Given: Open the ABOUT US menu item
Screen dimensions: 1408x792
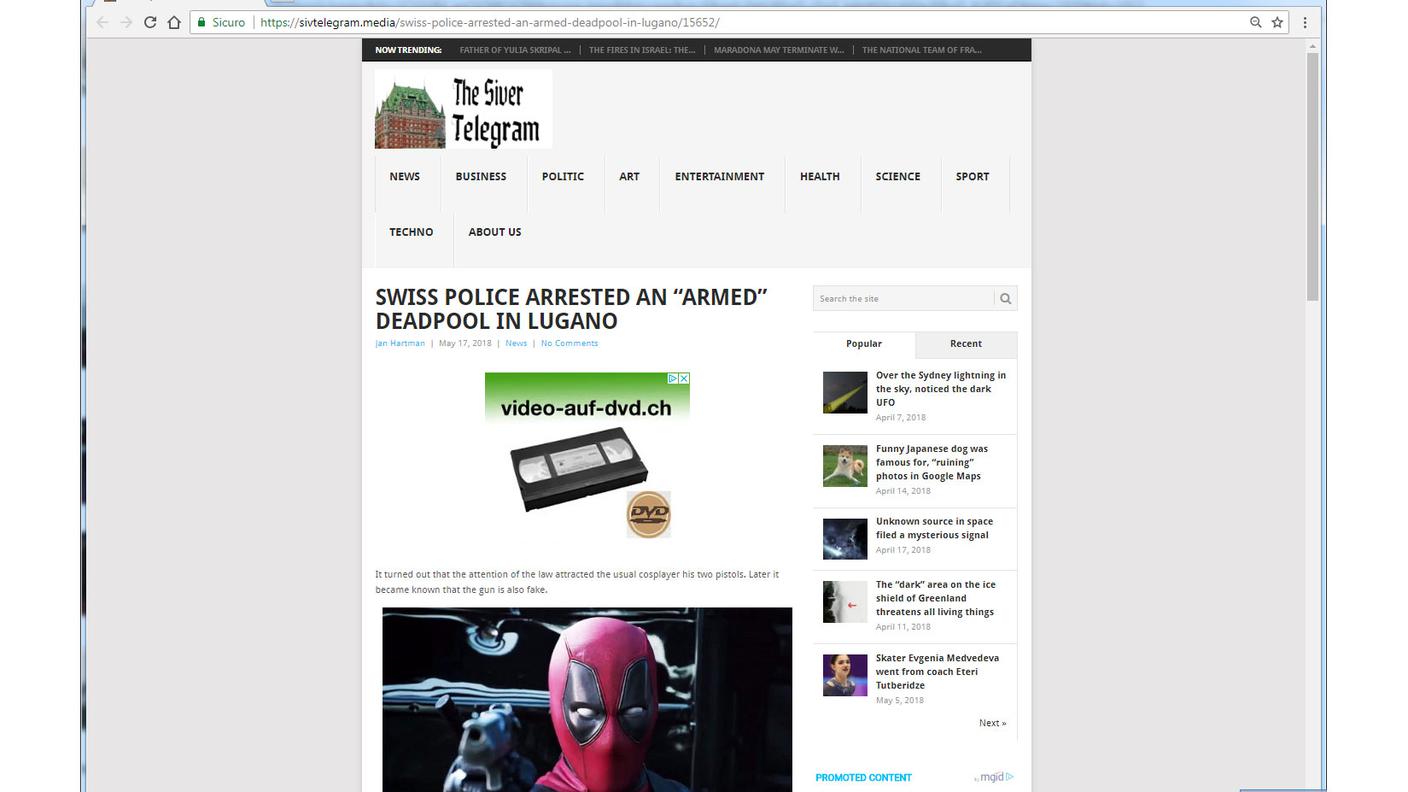Looking at the screenshot, I should (495, 232).
